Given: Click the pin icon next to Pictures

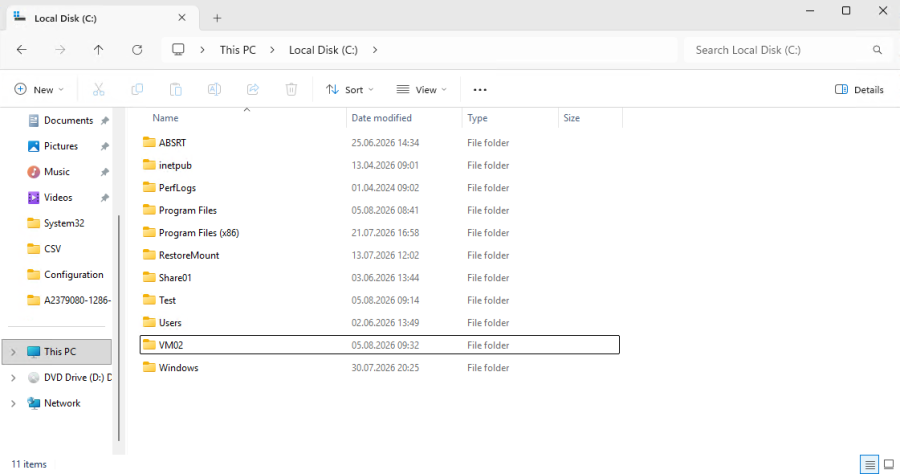Looking at the screenshot, I should pyautogui.click(x=104, y=146).
